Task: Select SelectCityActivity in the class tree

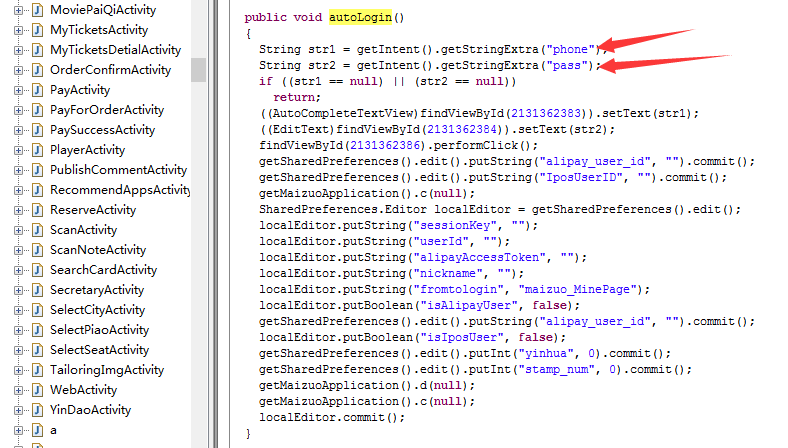Action: click(x=97, y=310)
